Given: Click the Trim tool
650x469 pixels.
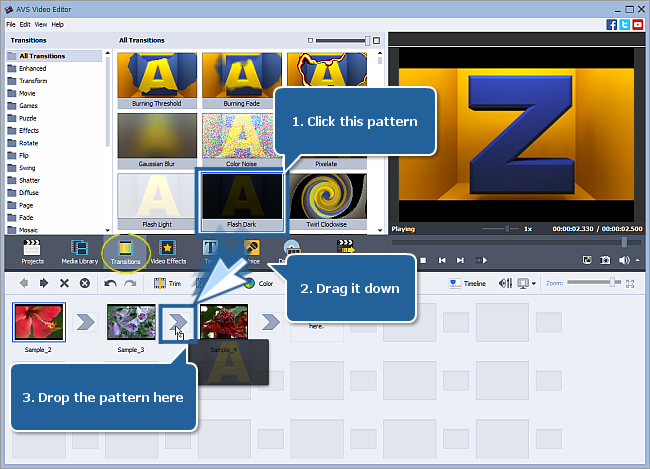Looking at the screenshot, I should click(167, 283).
